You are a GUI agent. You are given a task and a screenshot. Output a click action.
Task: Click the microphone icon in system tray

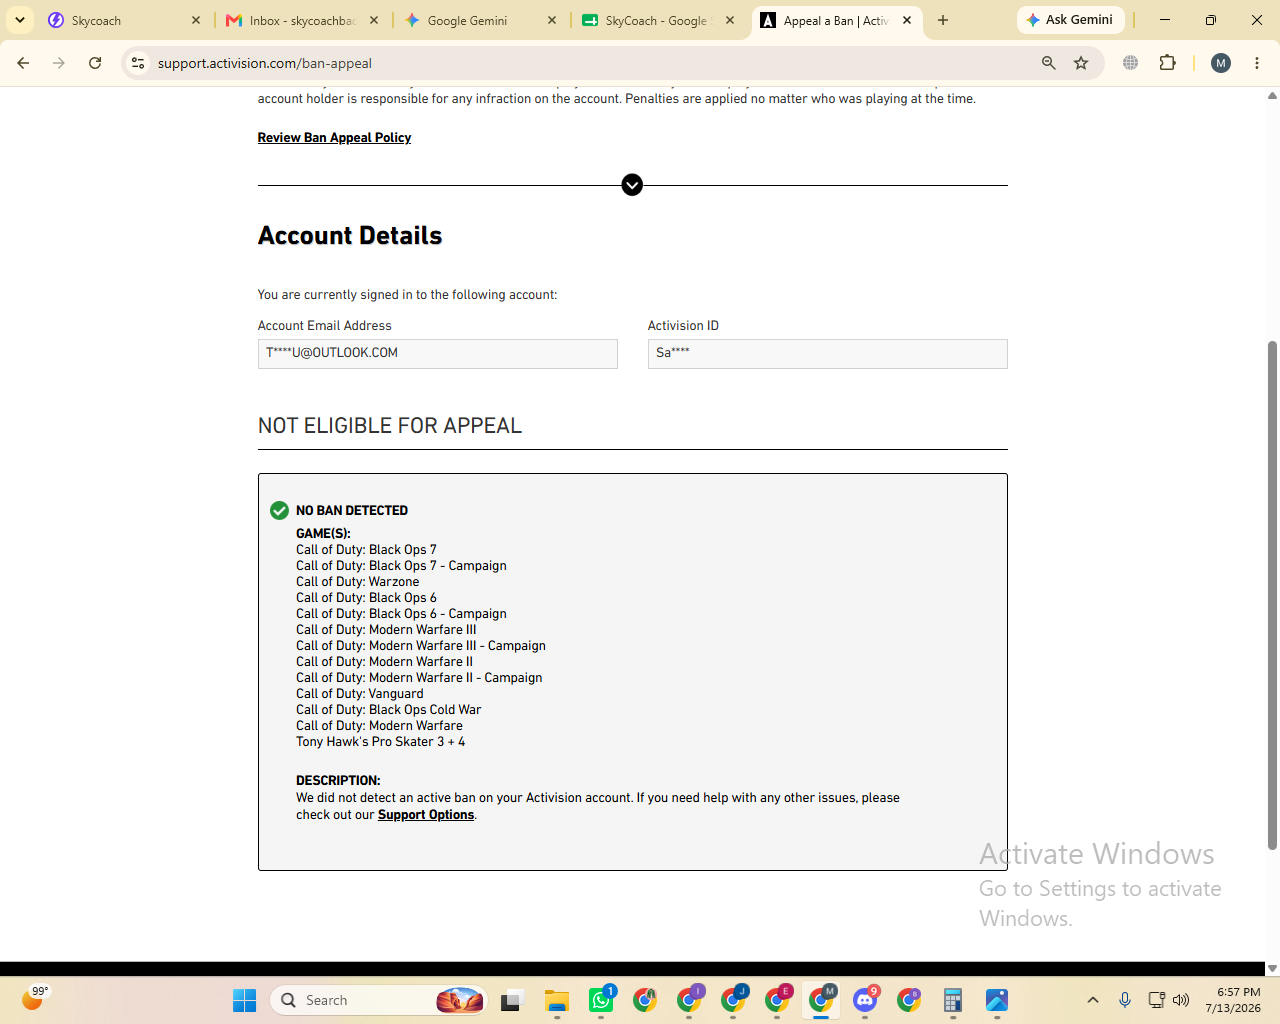[x=1125, y=1000]
